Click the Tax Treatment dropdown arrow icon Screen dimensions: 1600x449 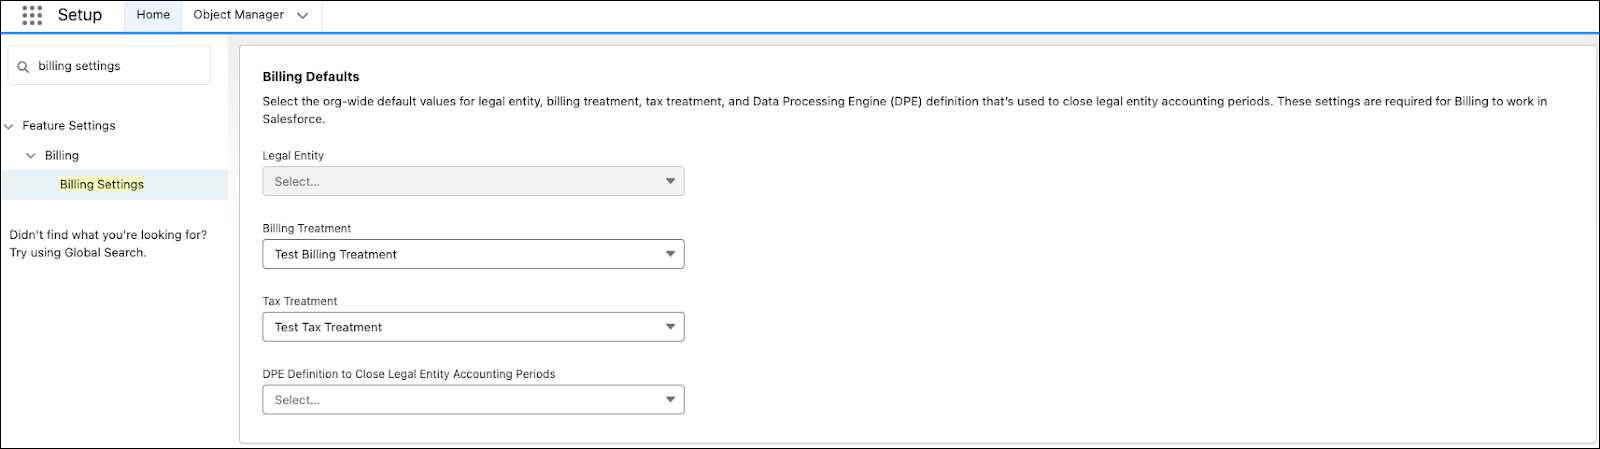pyautogui.click(x=670, y=327)
